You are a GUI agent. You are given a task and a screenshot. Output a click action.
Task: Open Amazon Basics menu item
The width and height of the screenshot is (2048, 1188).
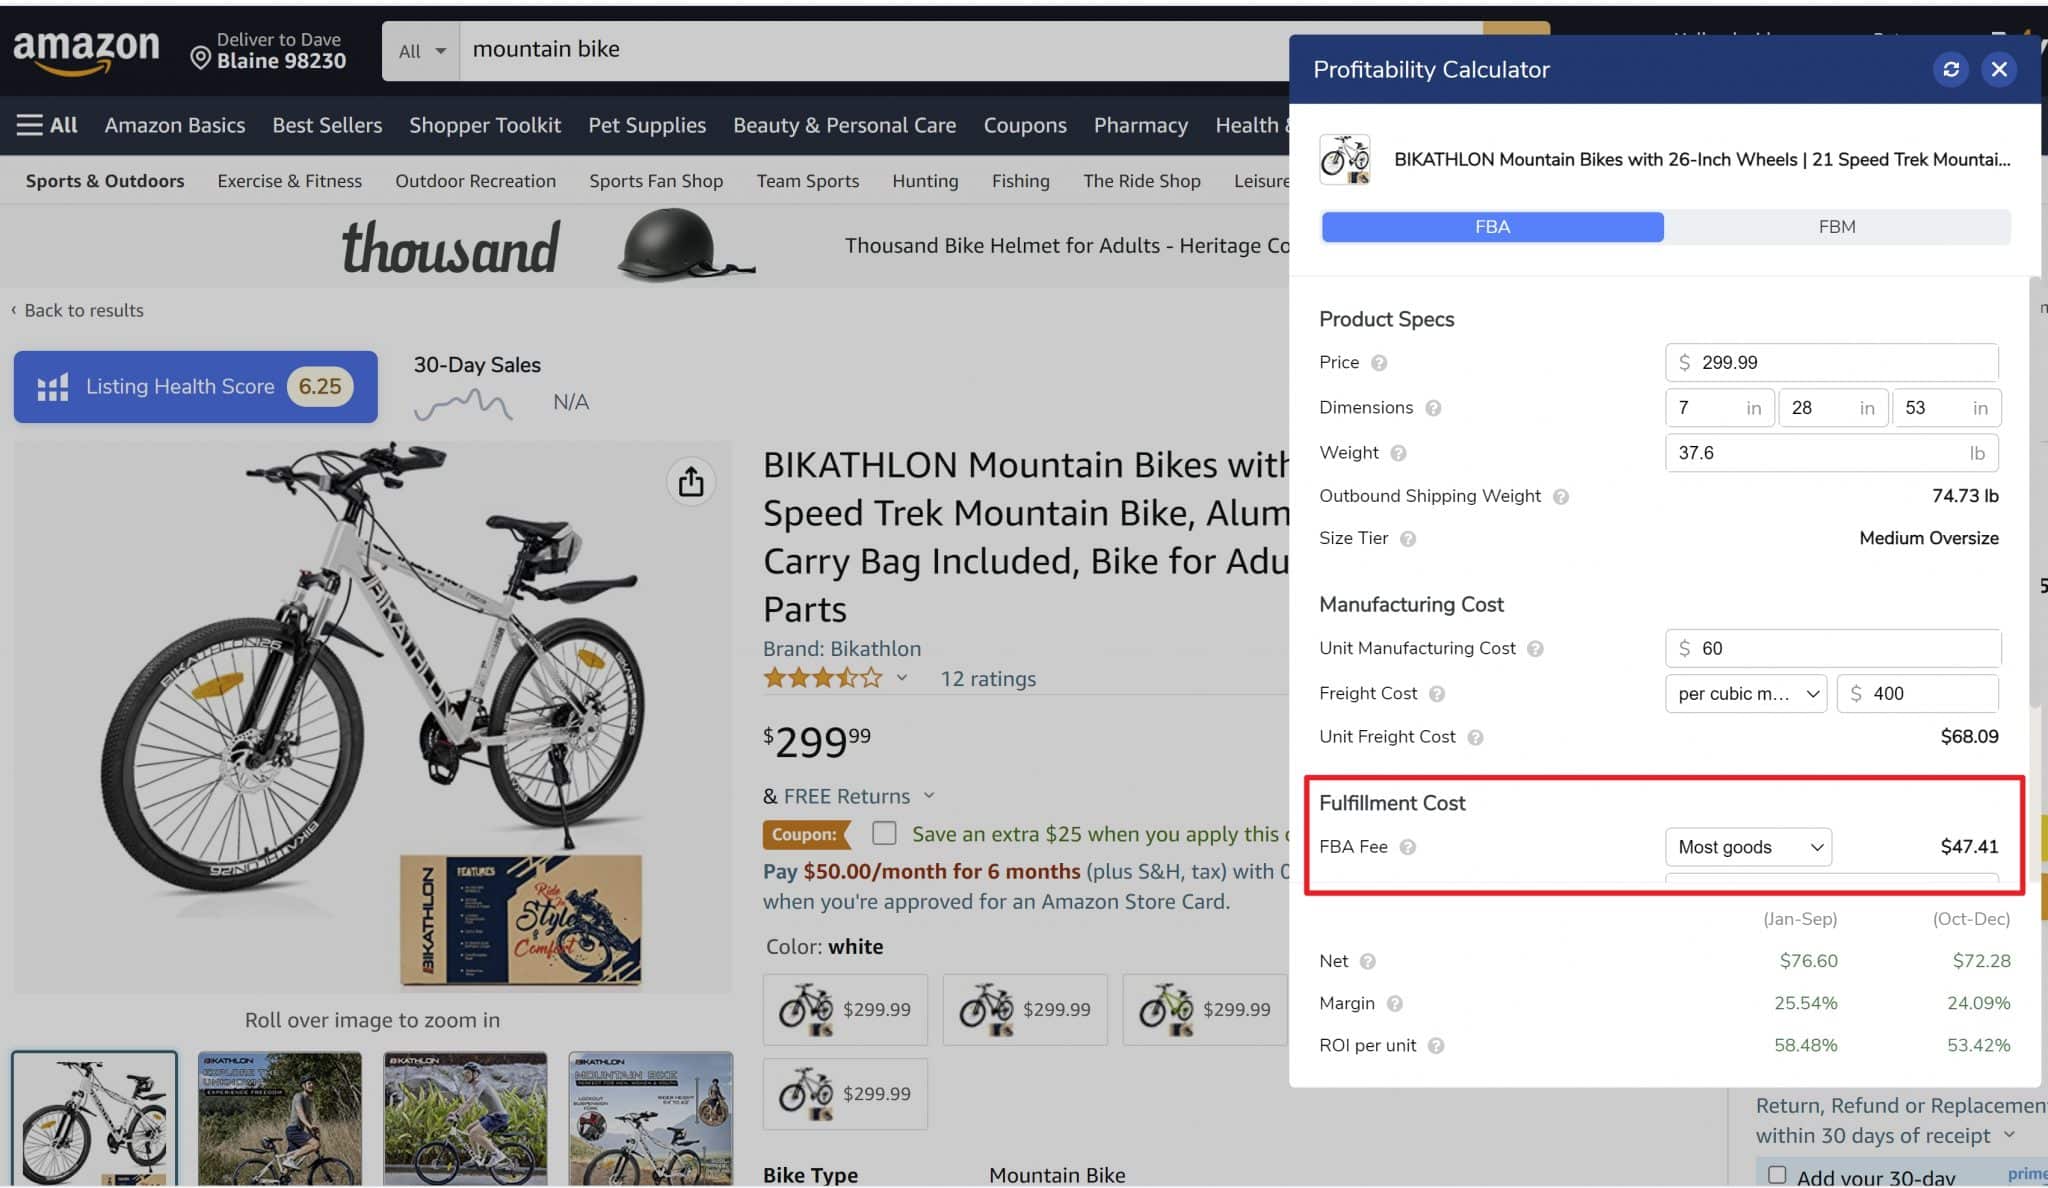pos(175,125)
